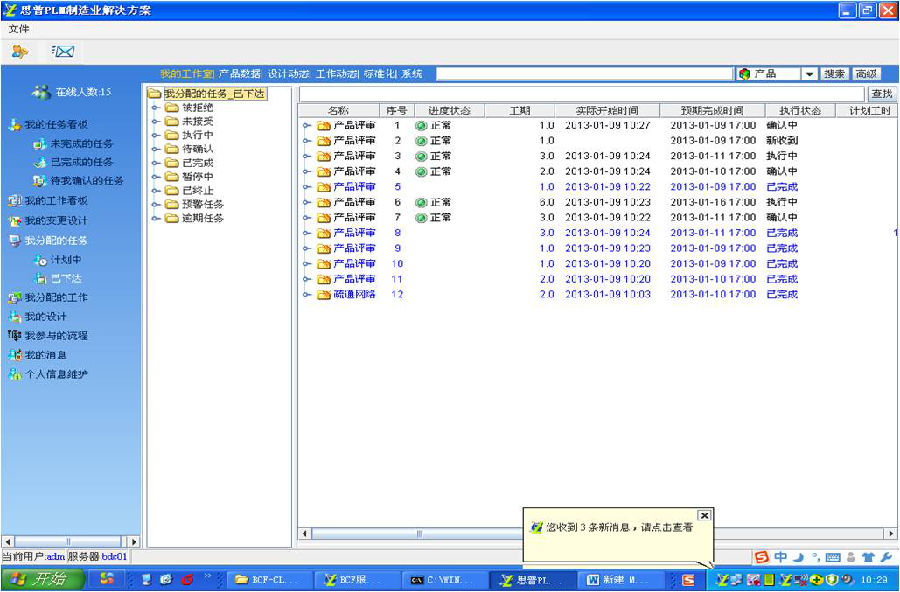Screen dimensions: 900x592
Task: Expand the 执行中 folder node
Action: point(156,135)
